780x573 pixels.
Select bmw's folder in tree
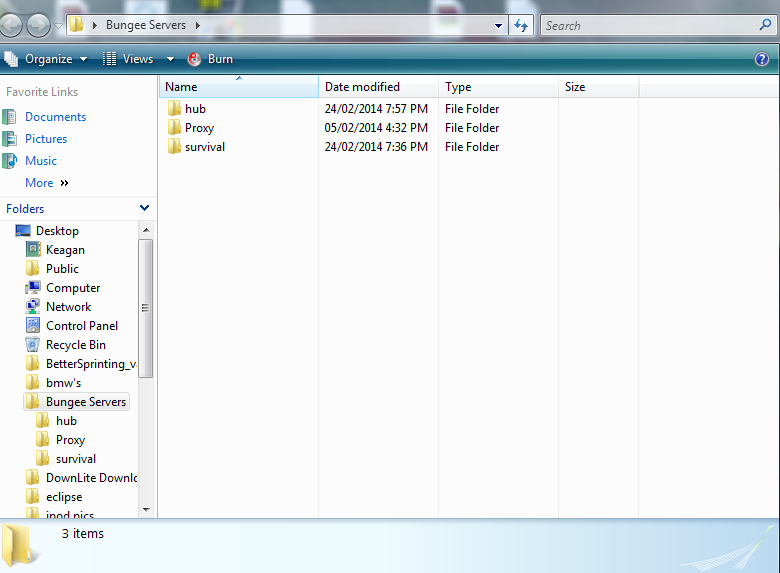pyautogui.click(x=63, y=383)
